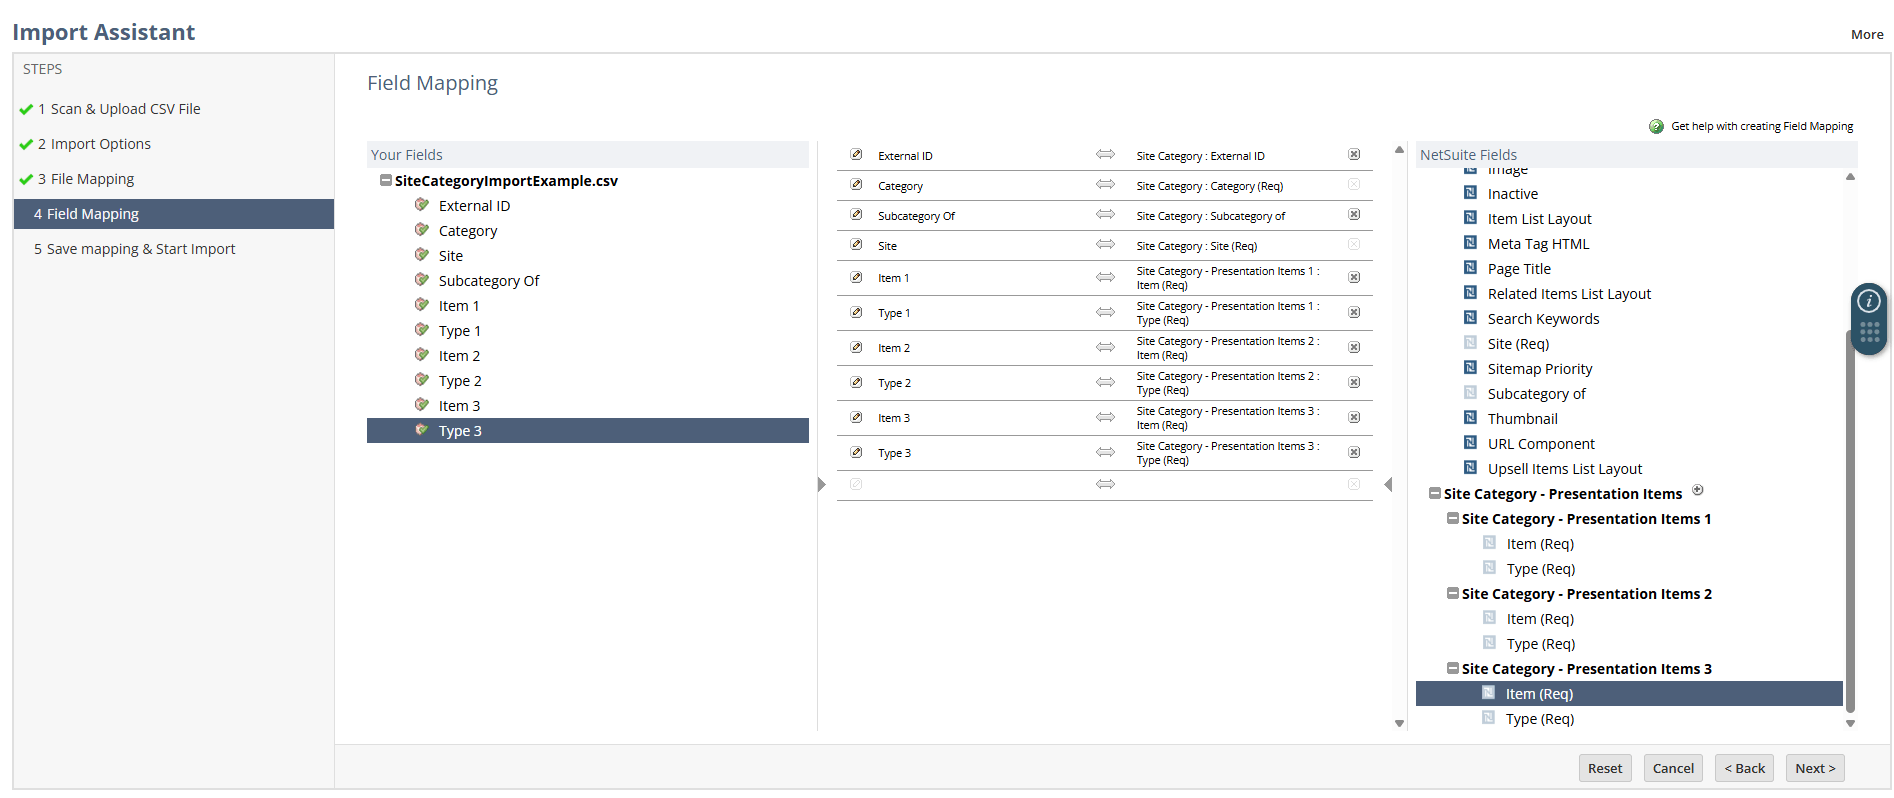Screen dimensions: 1894x798
Task: Select Upsell Items List Layout field
Action: 1565,469
